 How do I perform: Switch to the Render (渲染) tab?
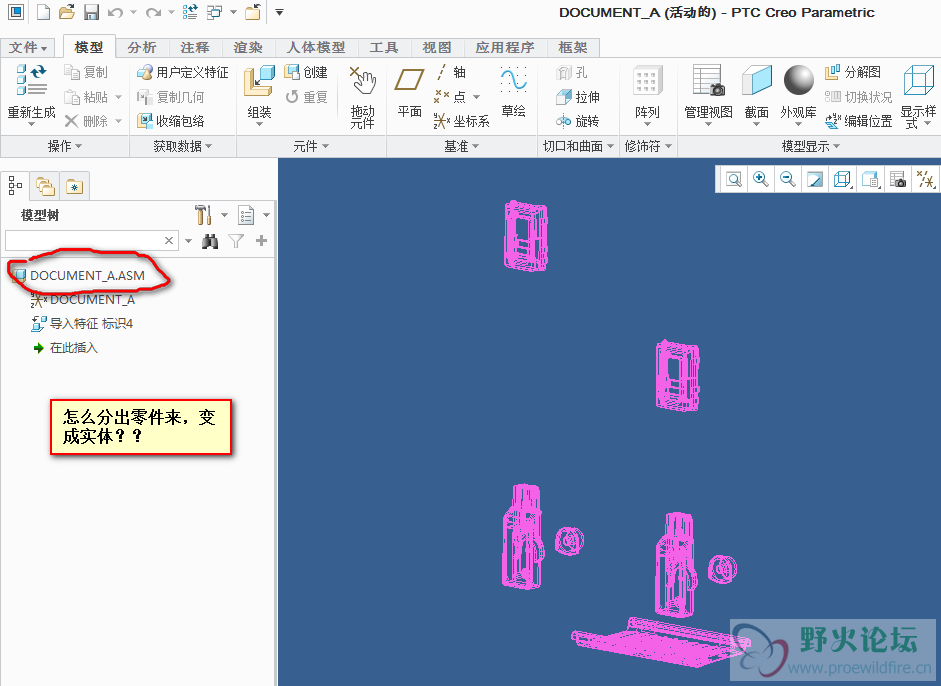248,47
